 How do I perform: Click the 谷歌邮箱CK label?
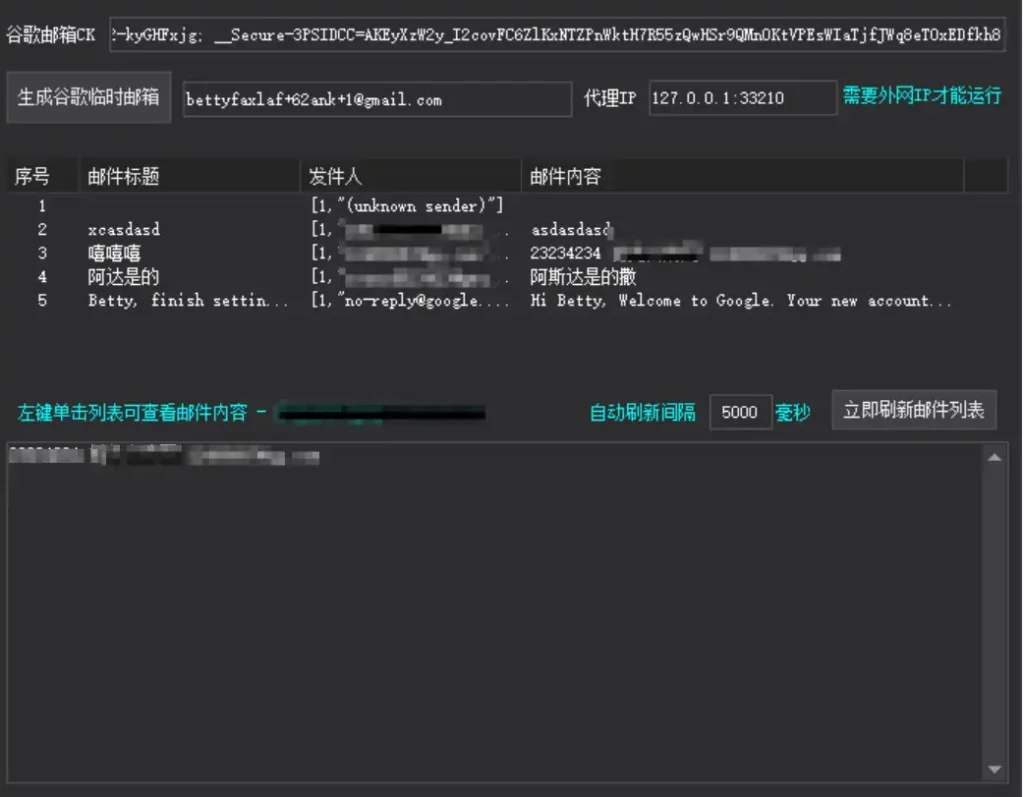click(x=50, y=35)
